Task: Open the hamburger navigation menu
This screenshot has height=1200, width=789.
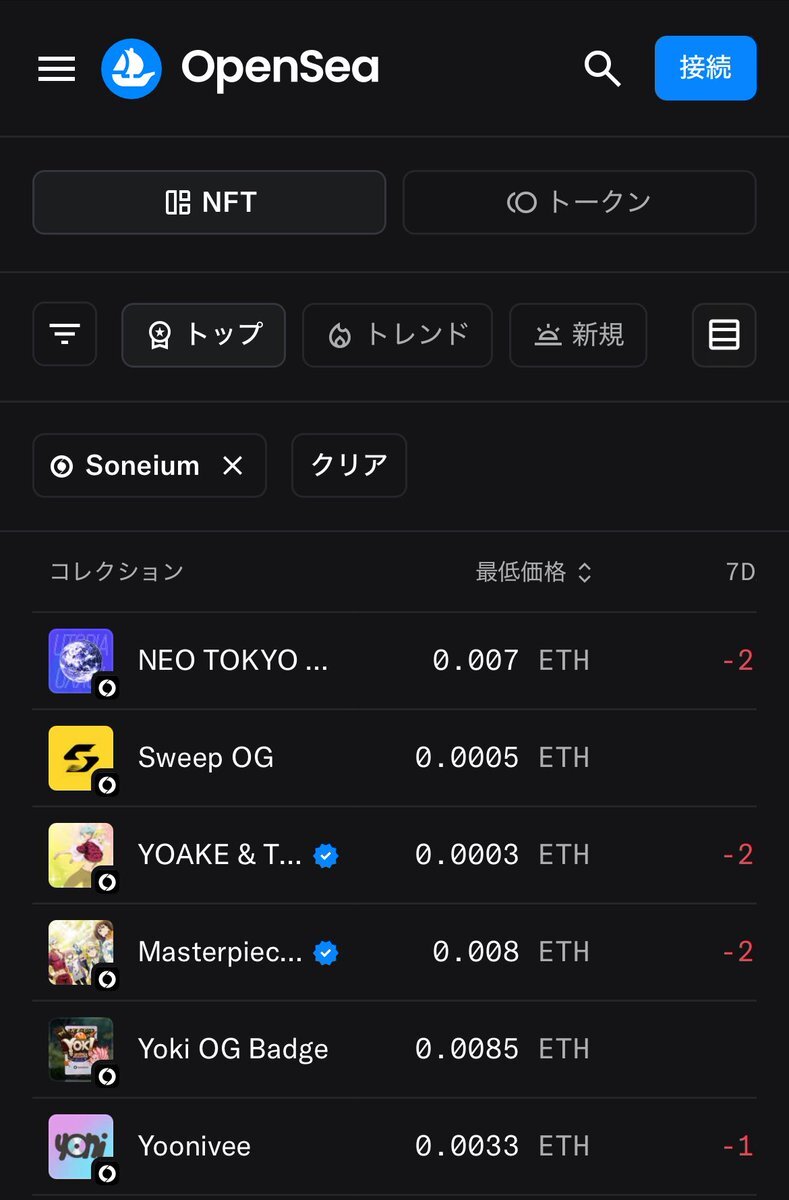Action: point(57,69)
